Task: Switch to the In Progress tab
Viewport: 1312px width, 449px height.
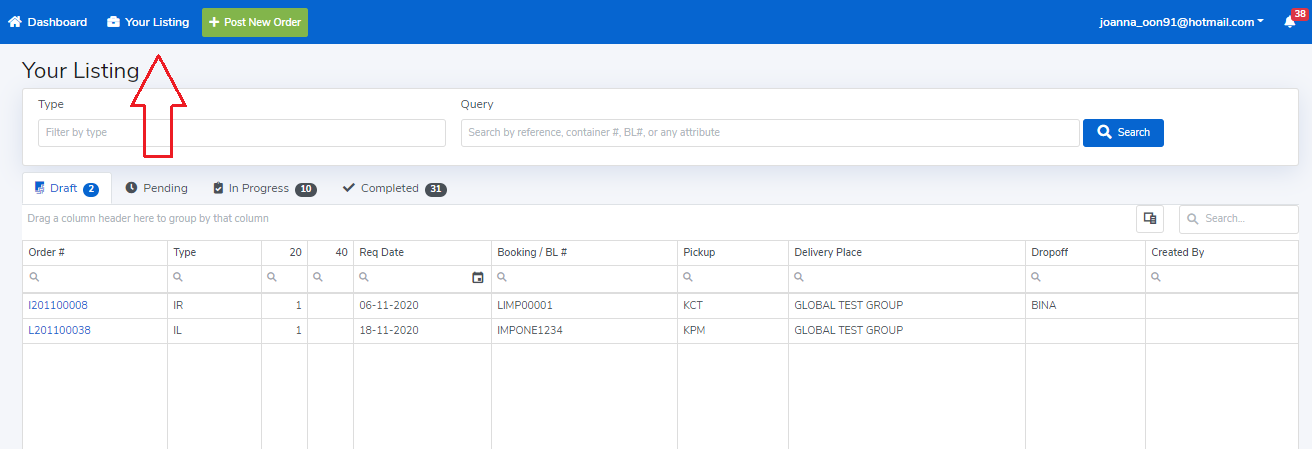Action: pyautogui.click(x=264, y=188)
